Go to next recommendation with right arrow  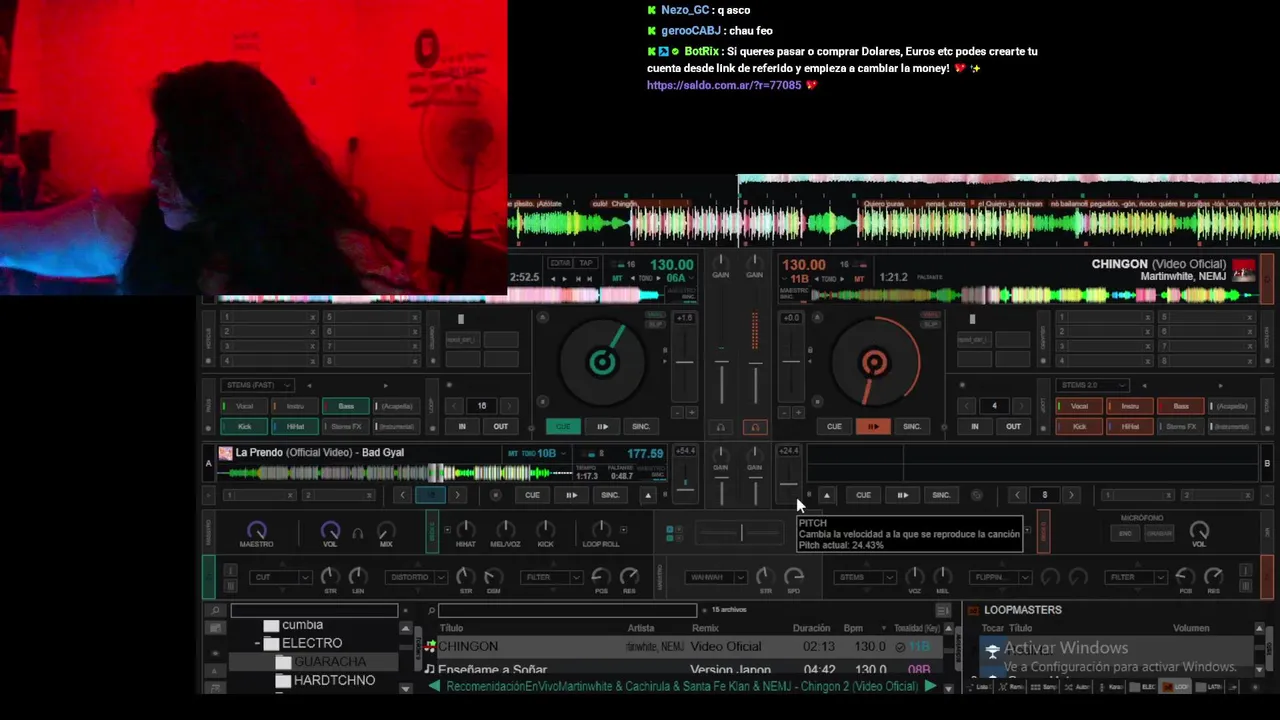[x=930, y=686]
